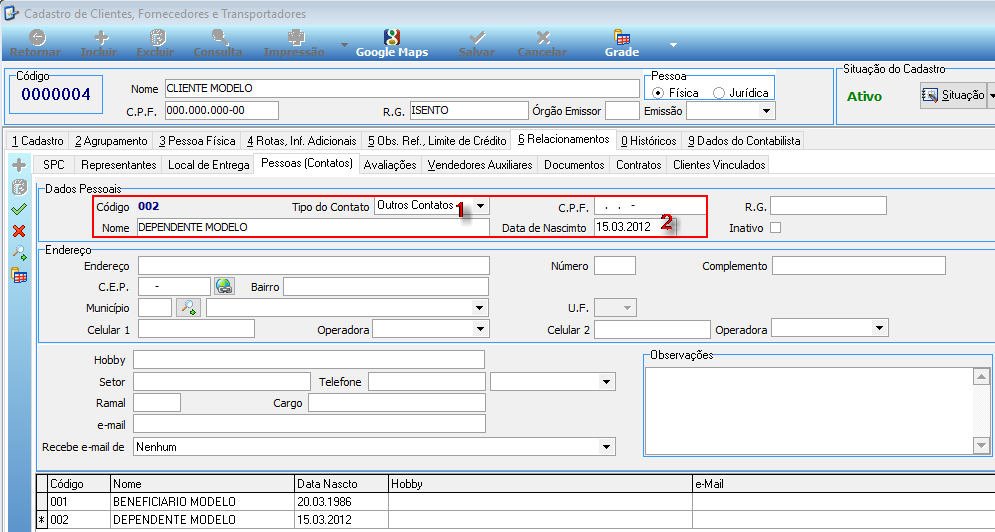
Task: Click the Hobby input field
Action: click(x=309, y=360)
